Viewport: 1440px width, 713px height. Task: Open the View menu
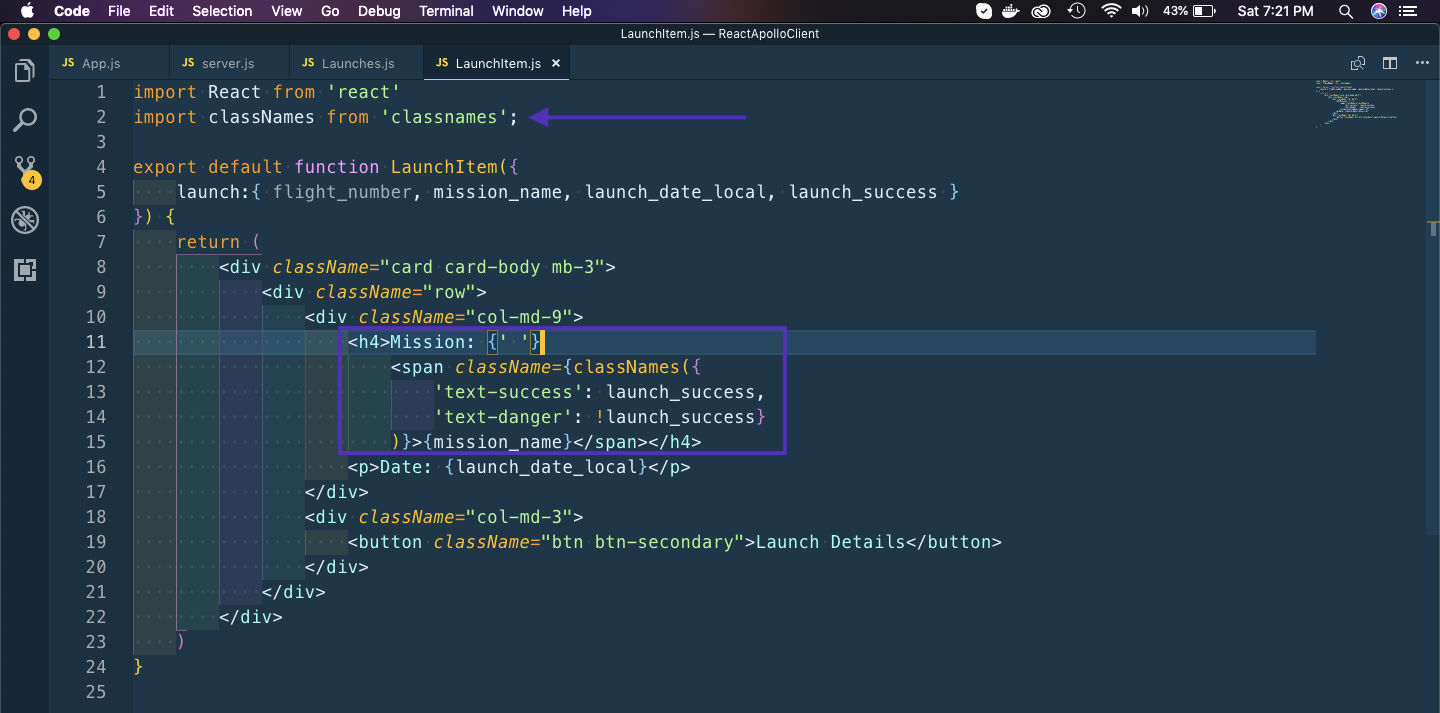(x=287, y=11)
